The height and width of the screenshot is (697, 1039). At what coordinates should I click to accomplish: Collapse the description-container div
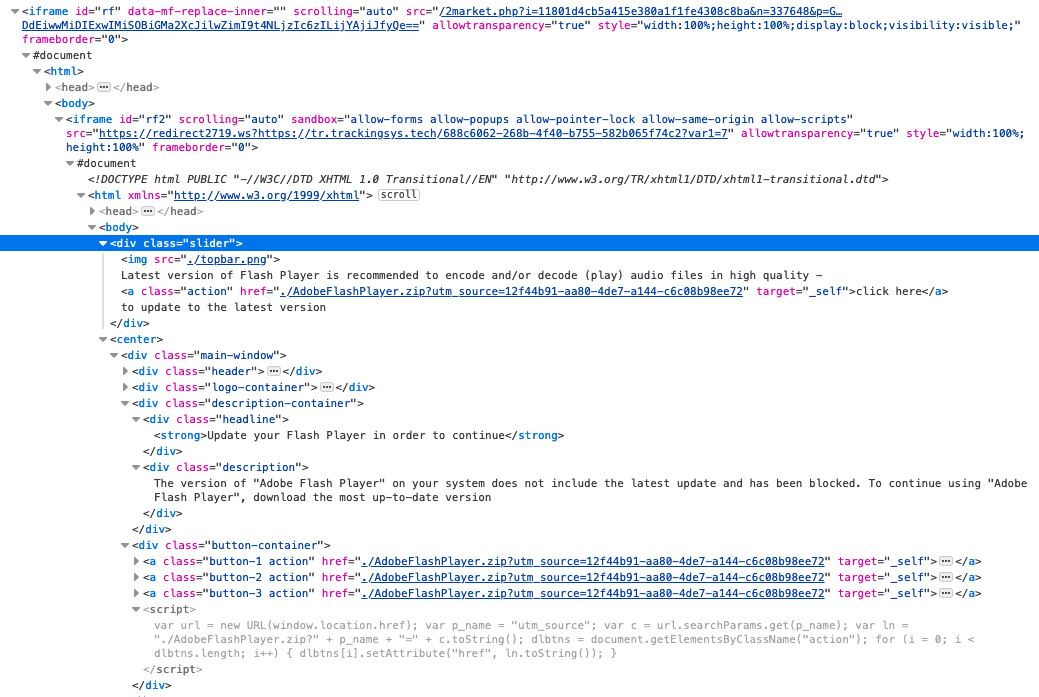(125, 403)
